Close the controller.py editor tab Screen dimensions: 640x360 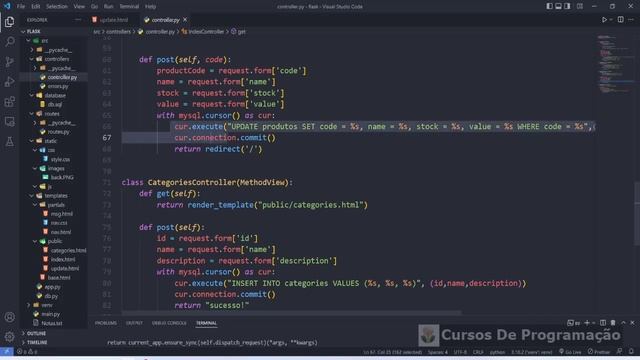tap(185, 20)
